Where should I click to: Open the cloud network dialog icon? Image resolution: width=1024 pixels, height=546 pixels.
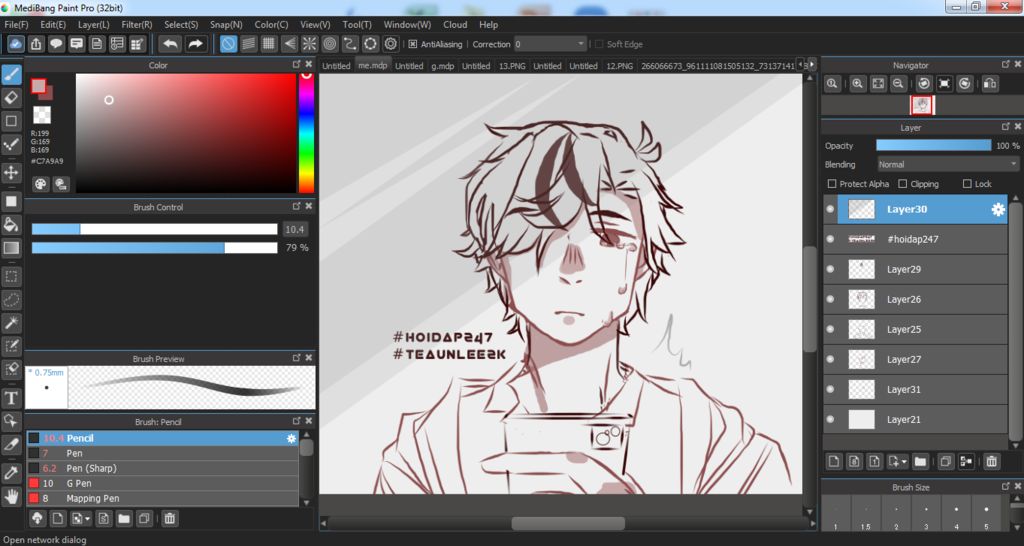pyautogui.click(x=16, y=44)
